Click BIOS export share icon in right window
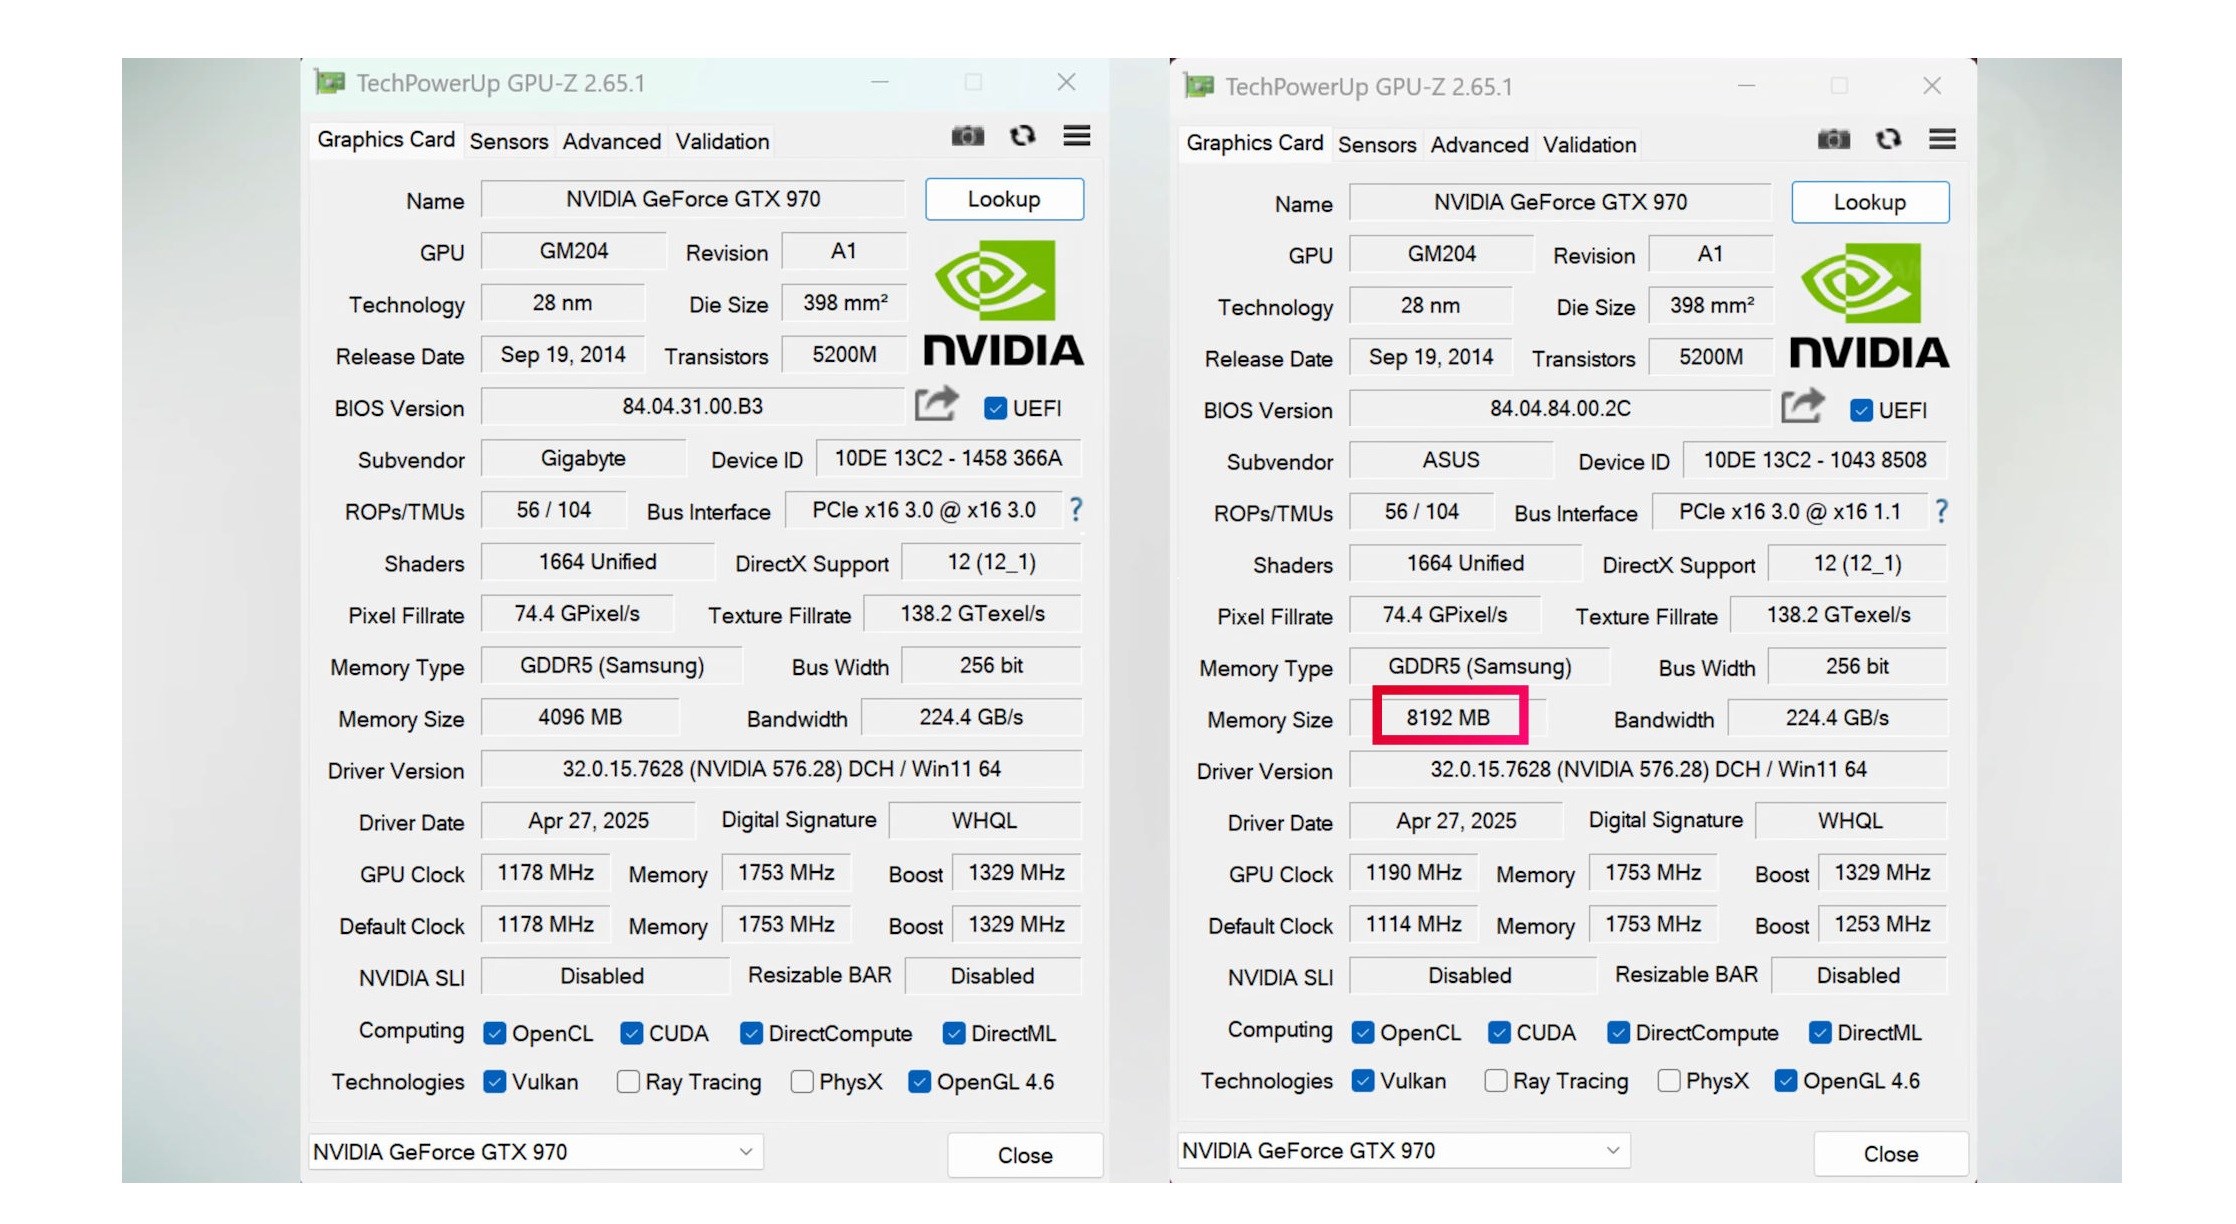 tap(1803, 406)
